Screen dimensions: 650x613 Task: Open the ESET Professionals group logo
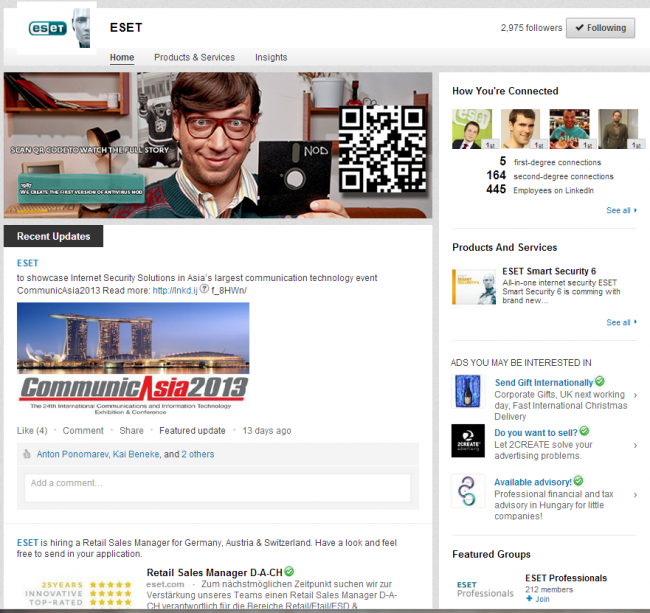pyautogui.click(x=485, y=589)
